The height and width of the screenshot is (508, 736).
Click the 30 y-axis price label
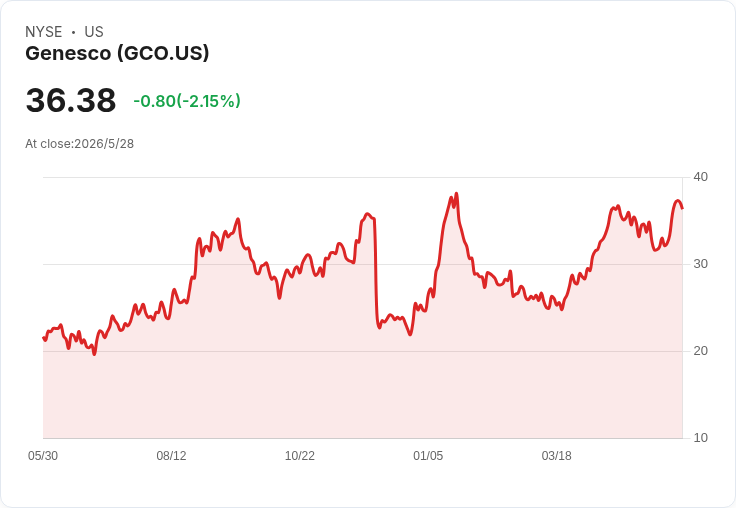pyautogui.click(x=700, y=264)
